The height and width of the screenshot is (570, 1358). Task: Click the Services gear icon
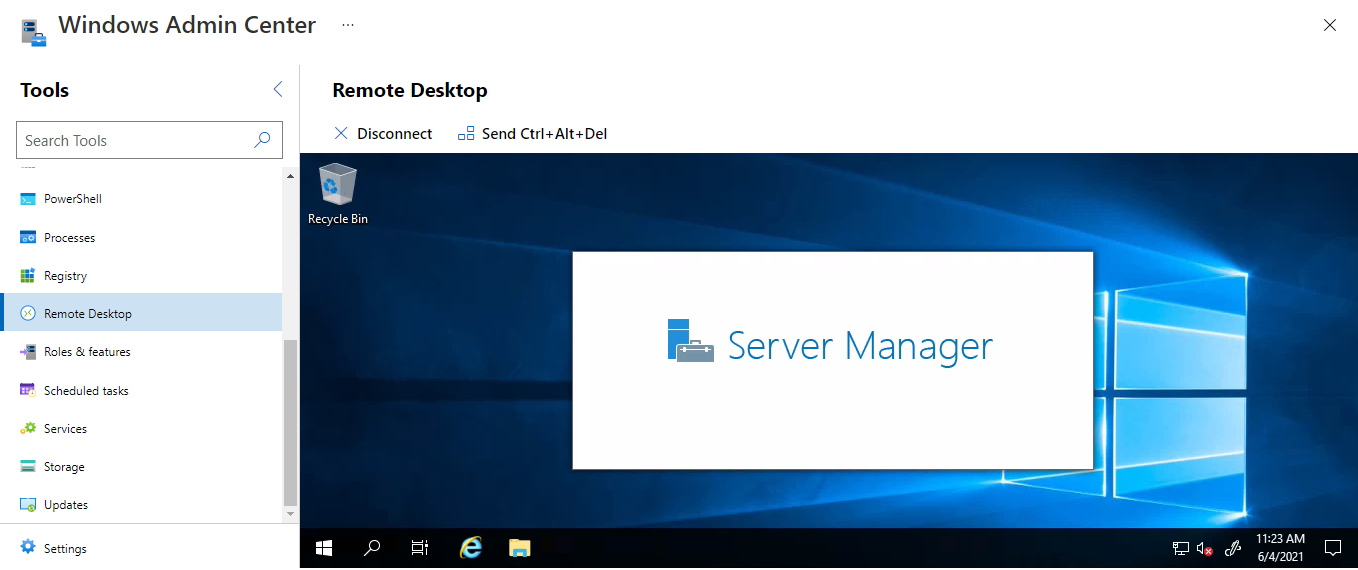(28, 428)
